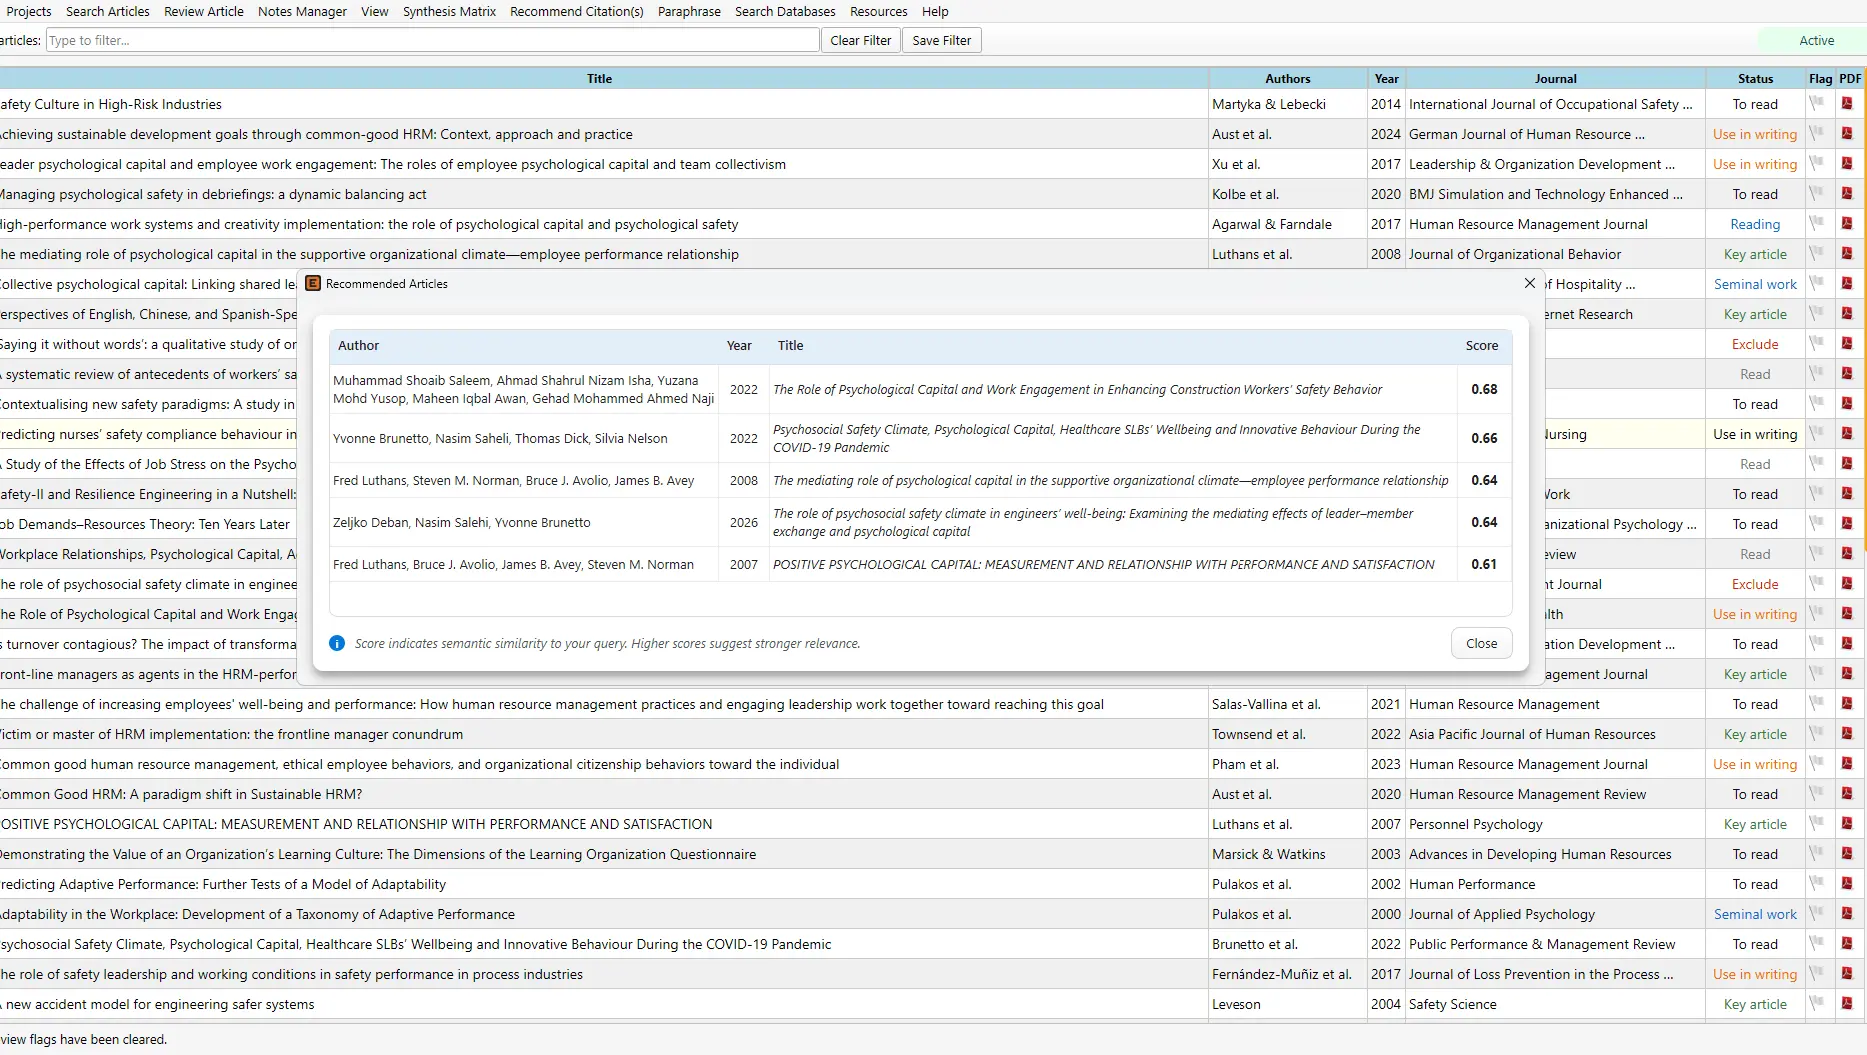Flag the Brunetto et al. 2022 article

click(1817, 943)
